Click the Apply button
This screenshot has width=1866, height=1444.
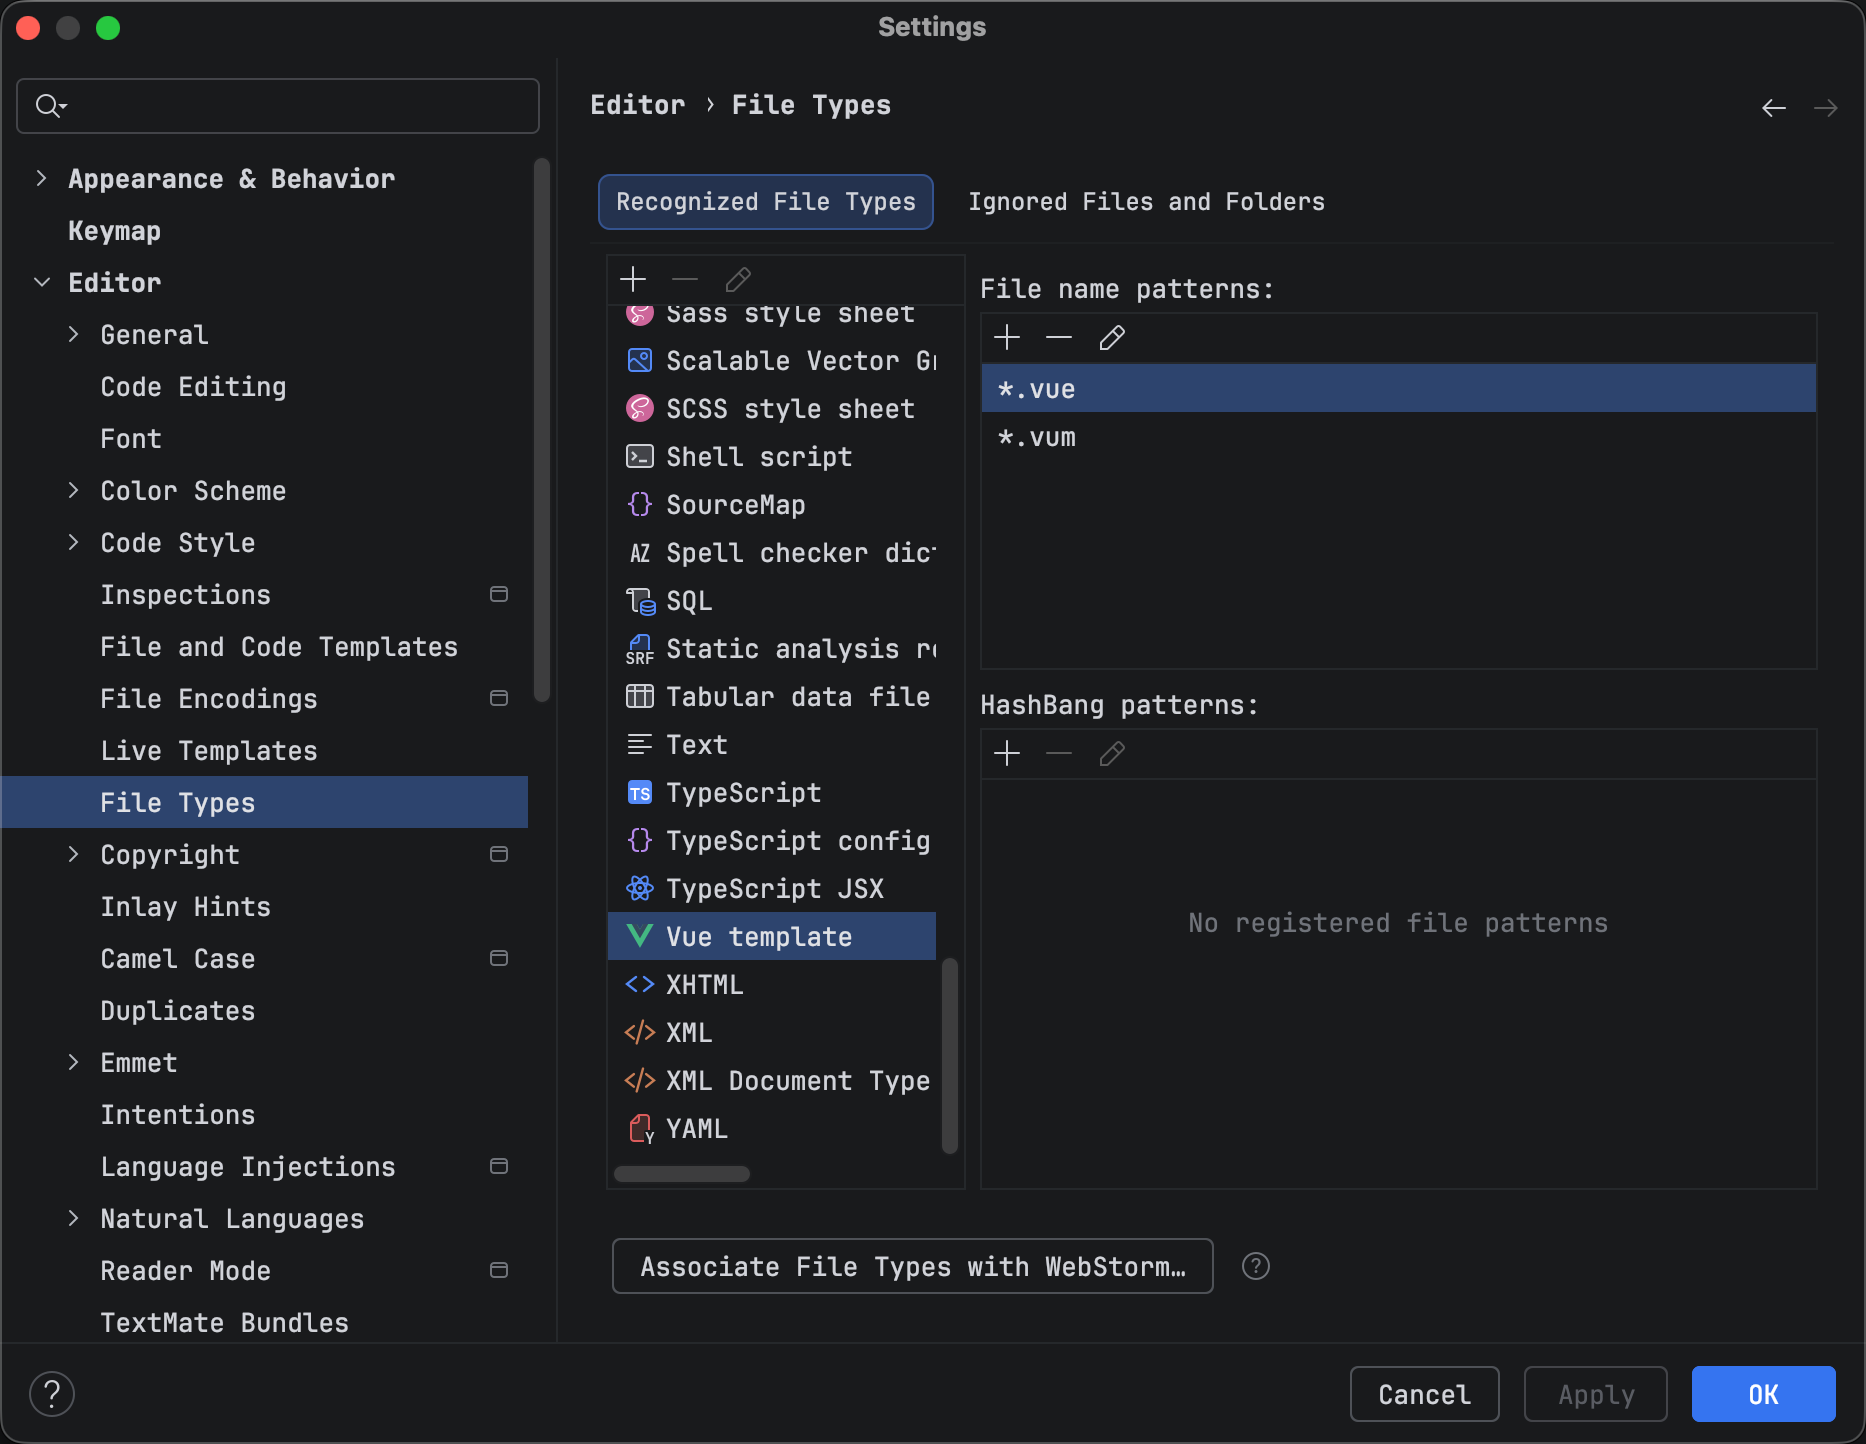coord(1594,1394)
